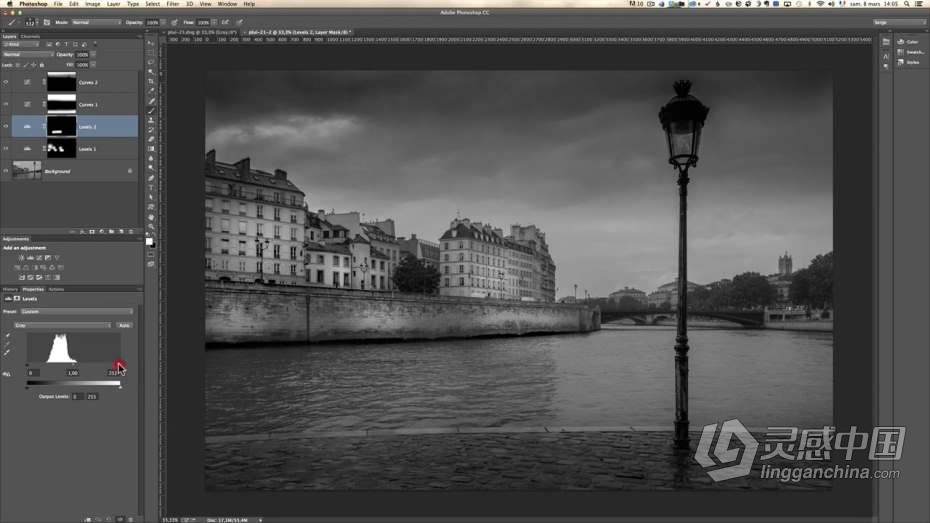Image resolution: width=930 pixels, height=523 pixels.
Task: Toggle lock position icon in Layers panel
Action: click(33, 65)
